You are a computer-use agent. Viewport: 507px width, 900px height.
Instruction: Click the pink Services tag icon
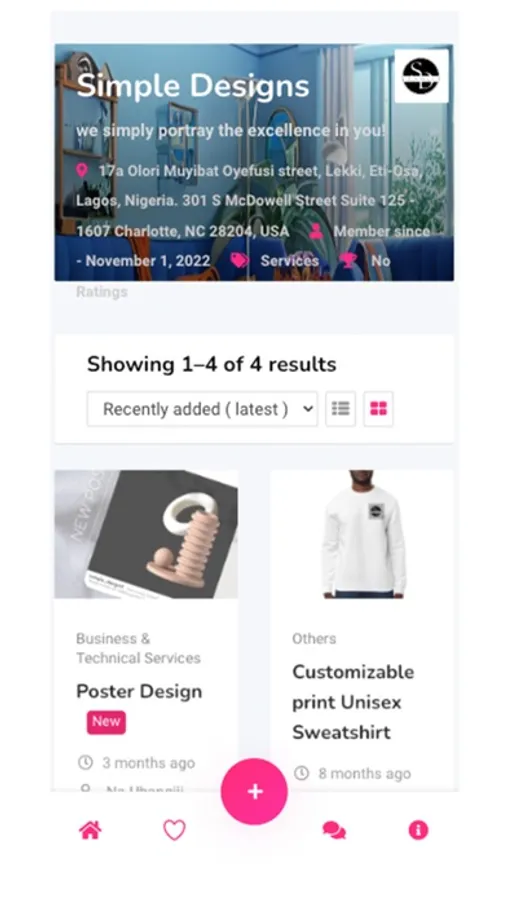[239, 261]
